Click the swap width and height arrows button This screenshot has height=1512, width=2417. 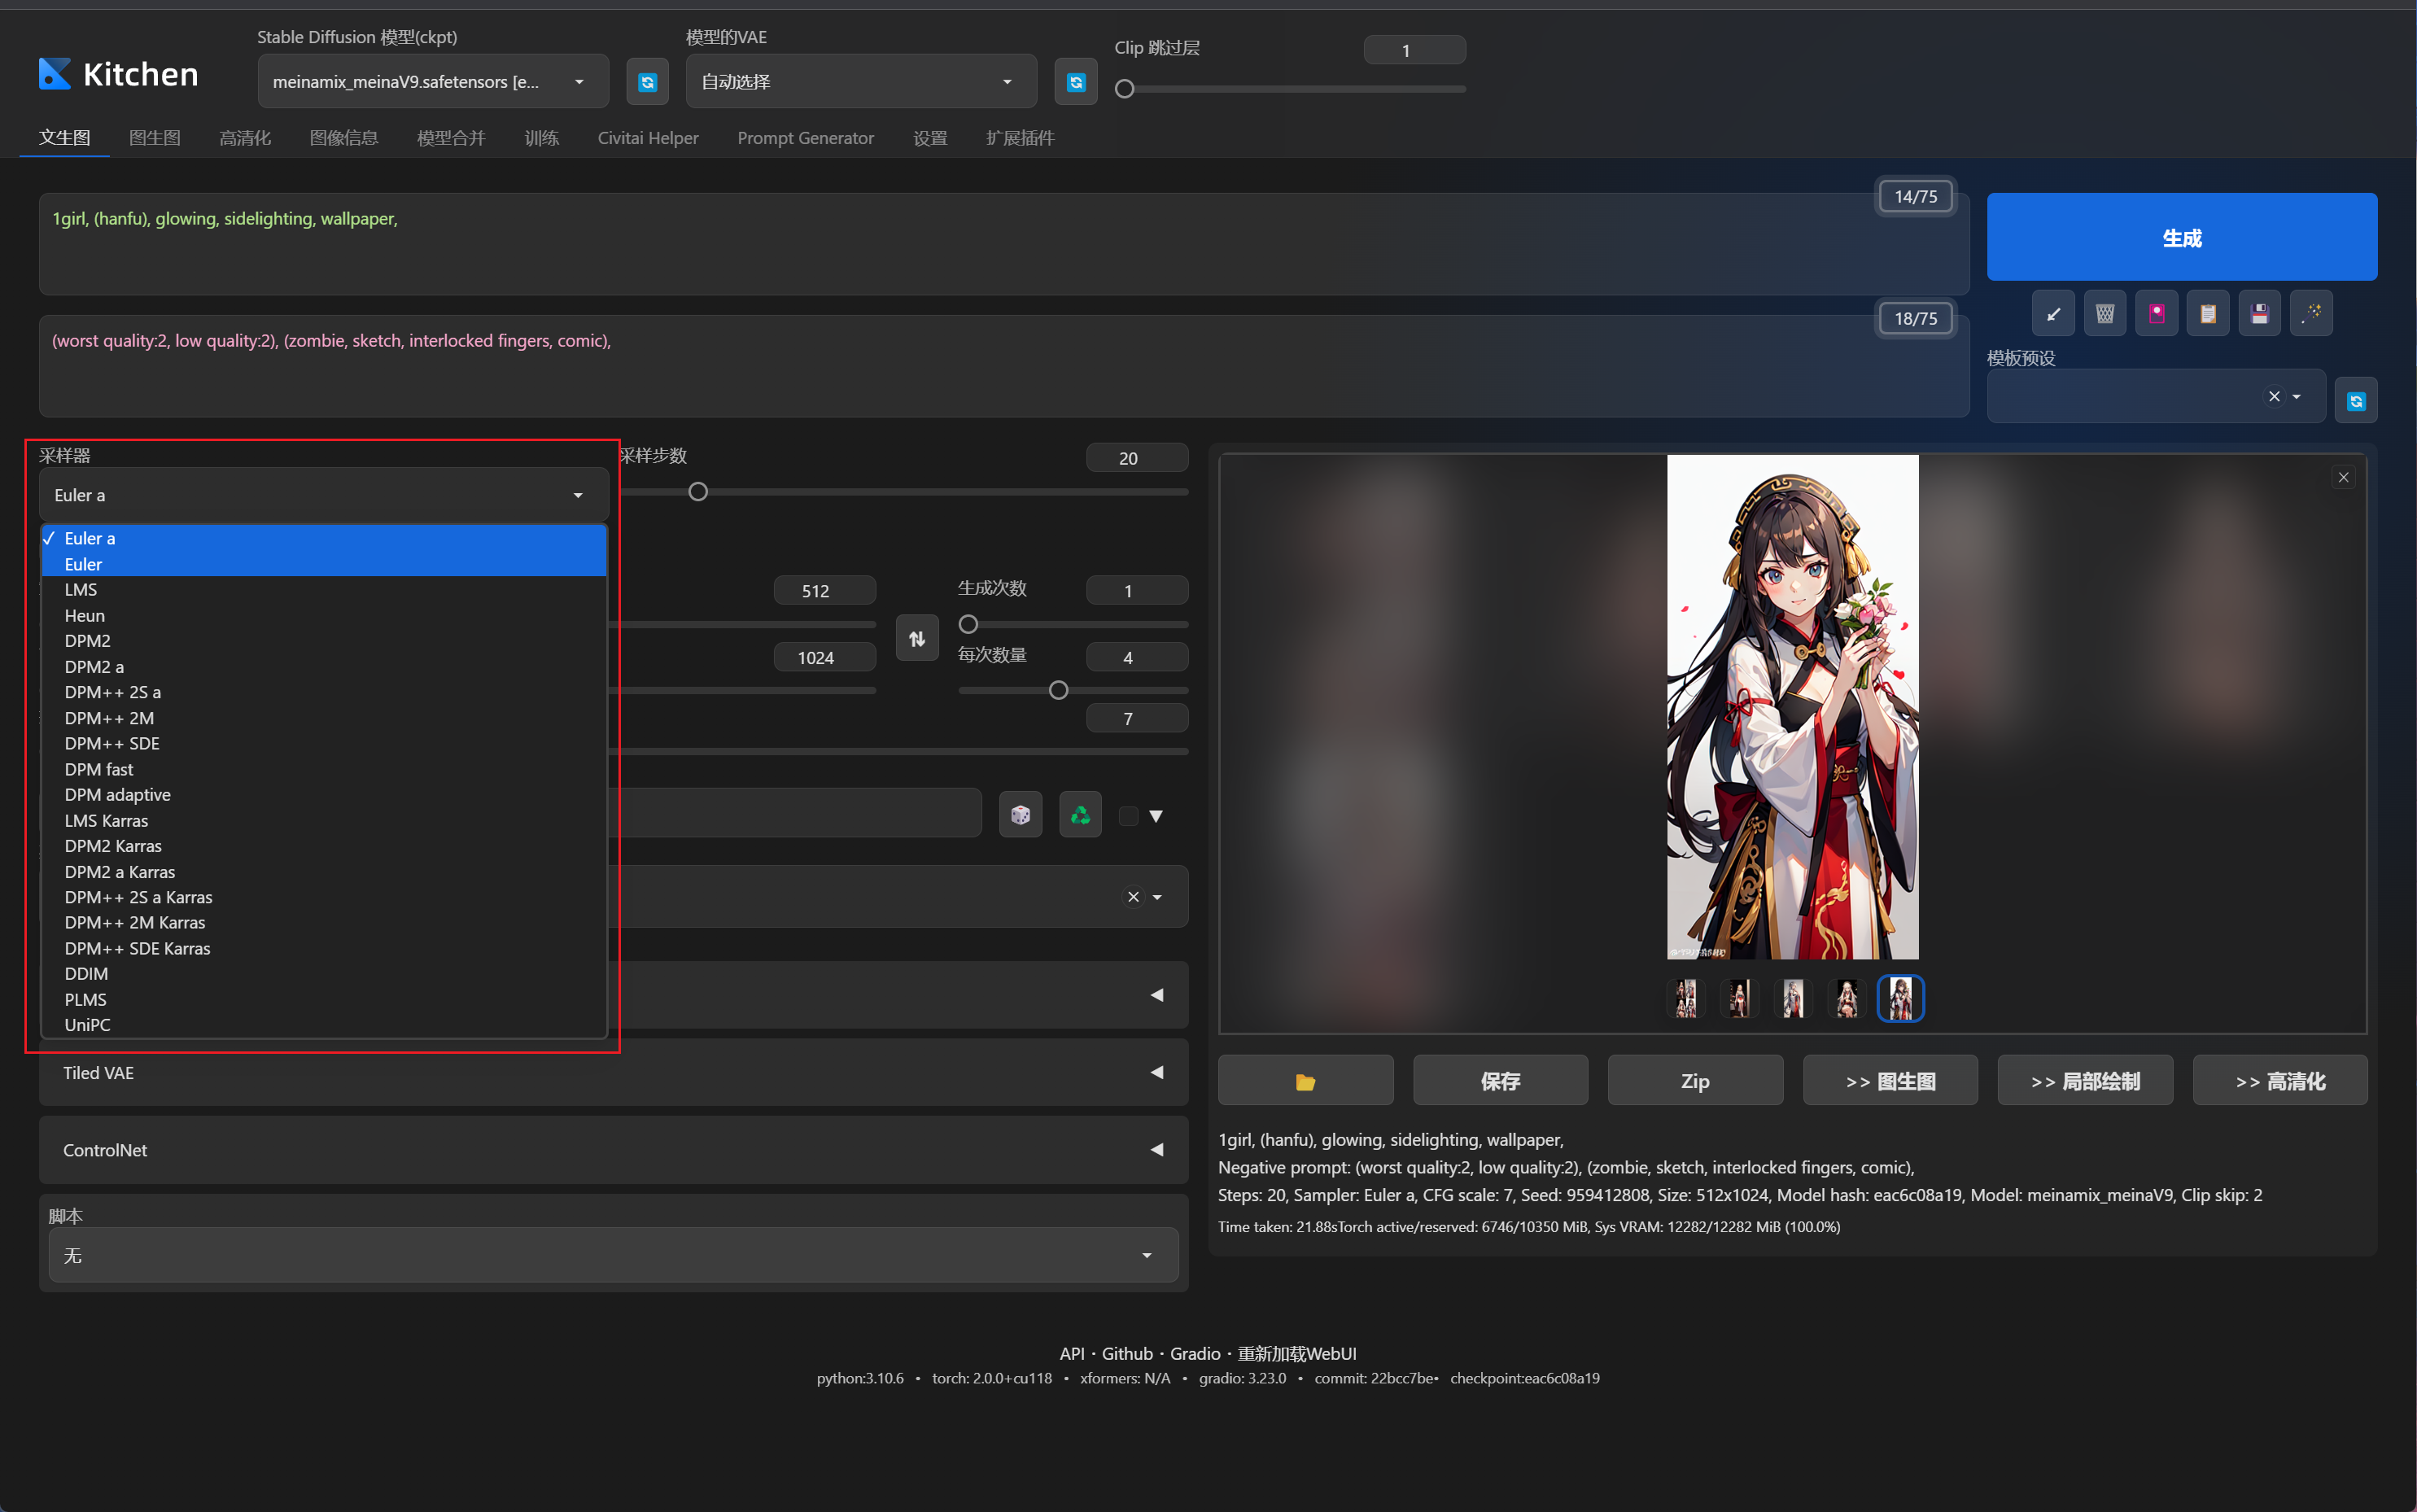point(917,638)
